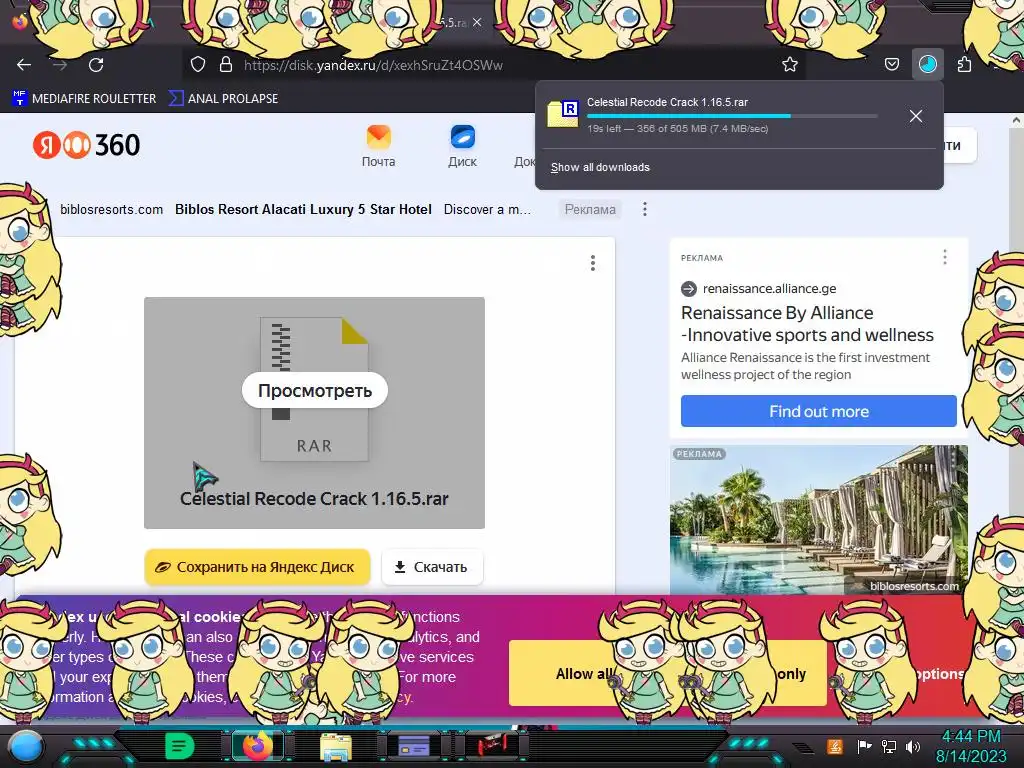Screen dimensions: 1024x768
Task: Click the Start orb in taskbar
Action: pos(25,746)
